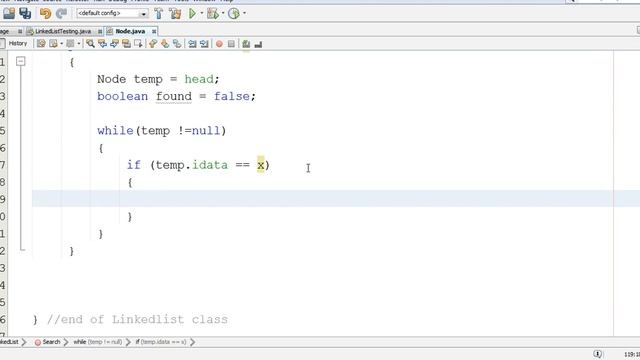Viewport: 640px width, 360px height.
Task: Click the 'boolean' keyword
Action: [122, 96]
